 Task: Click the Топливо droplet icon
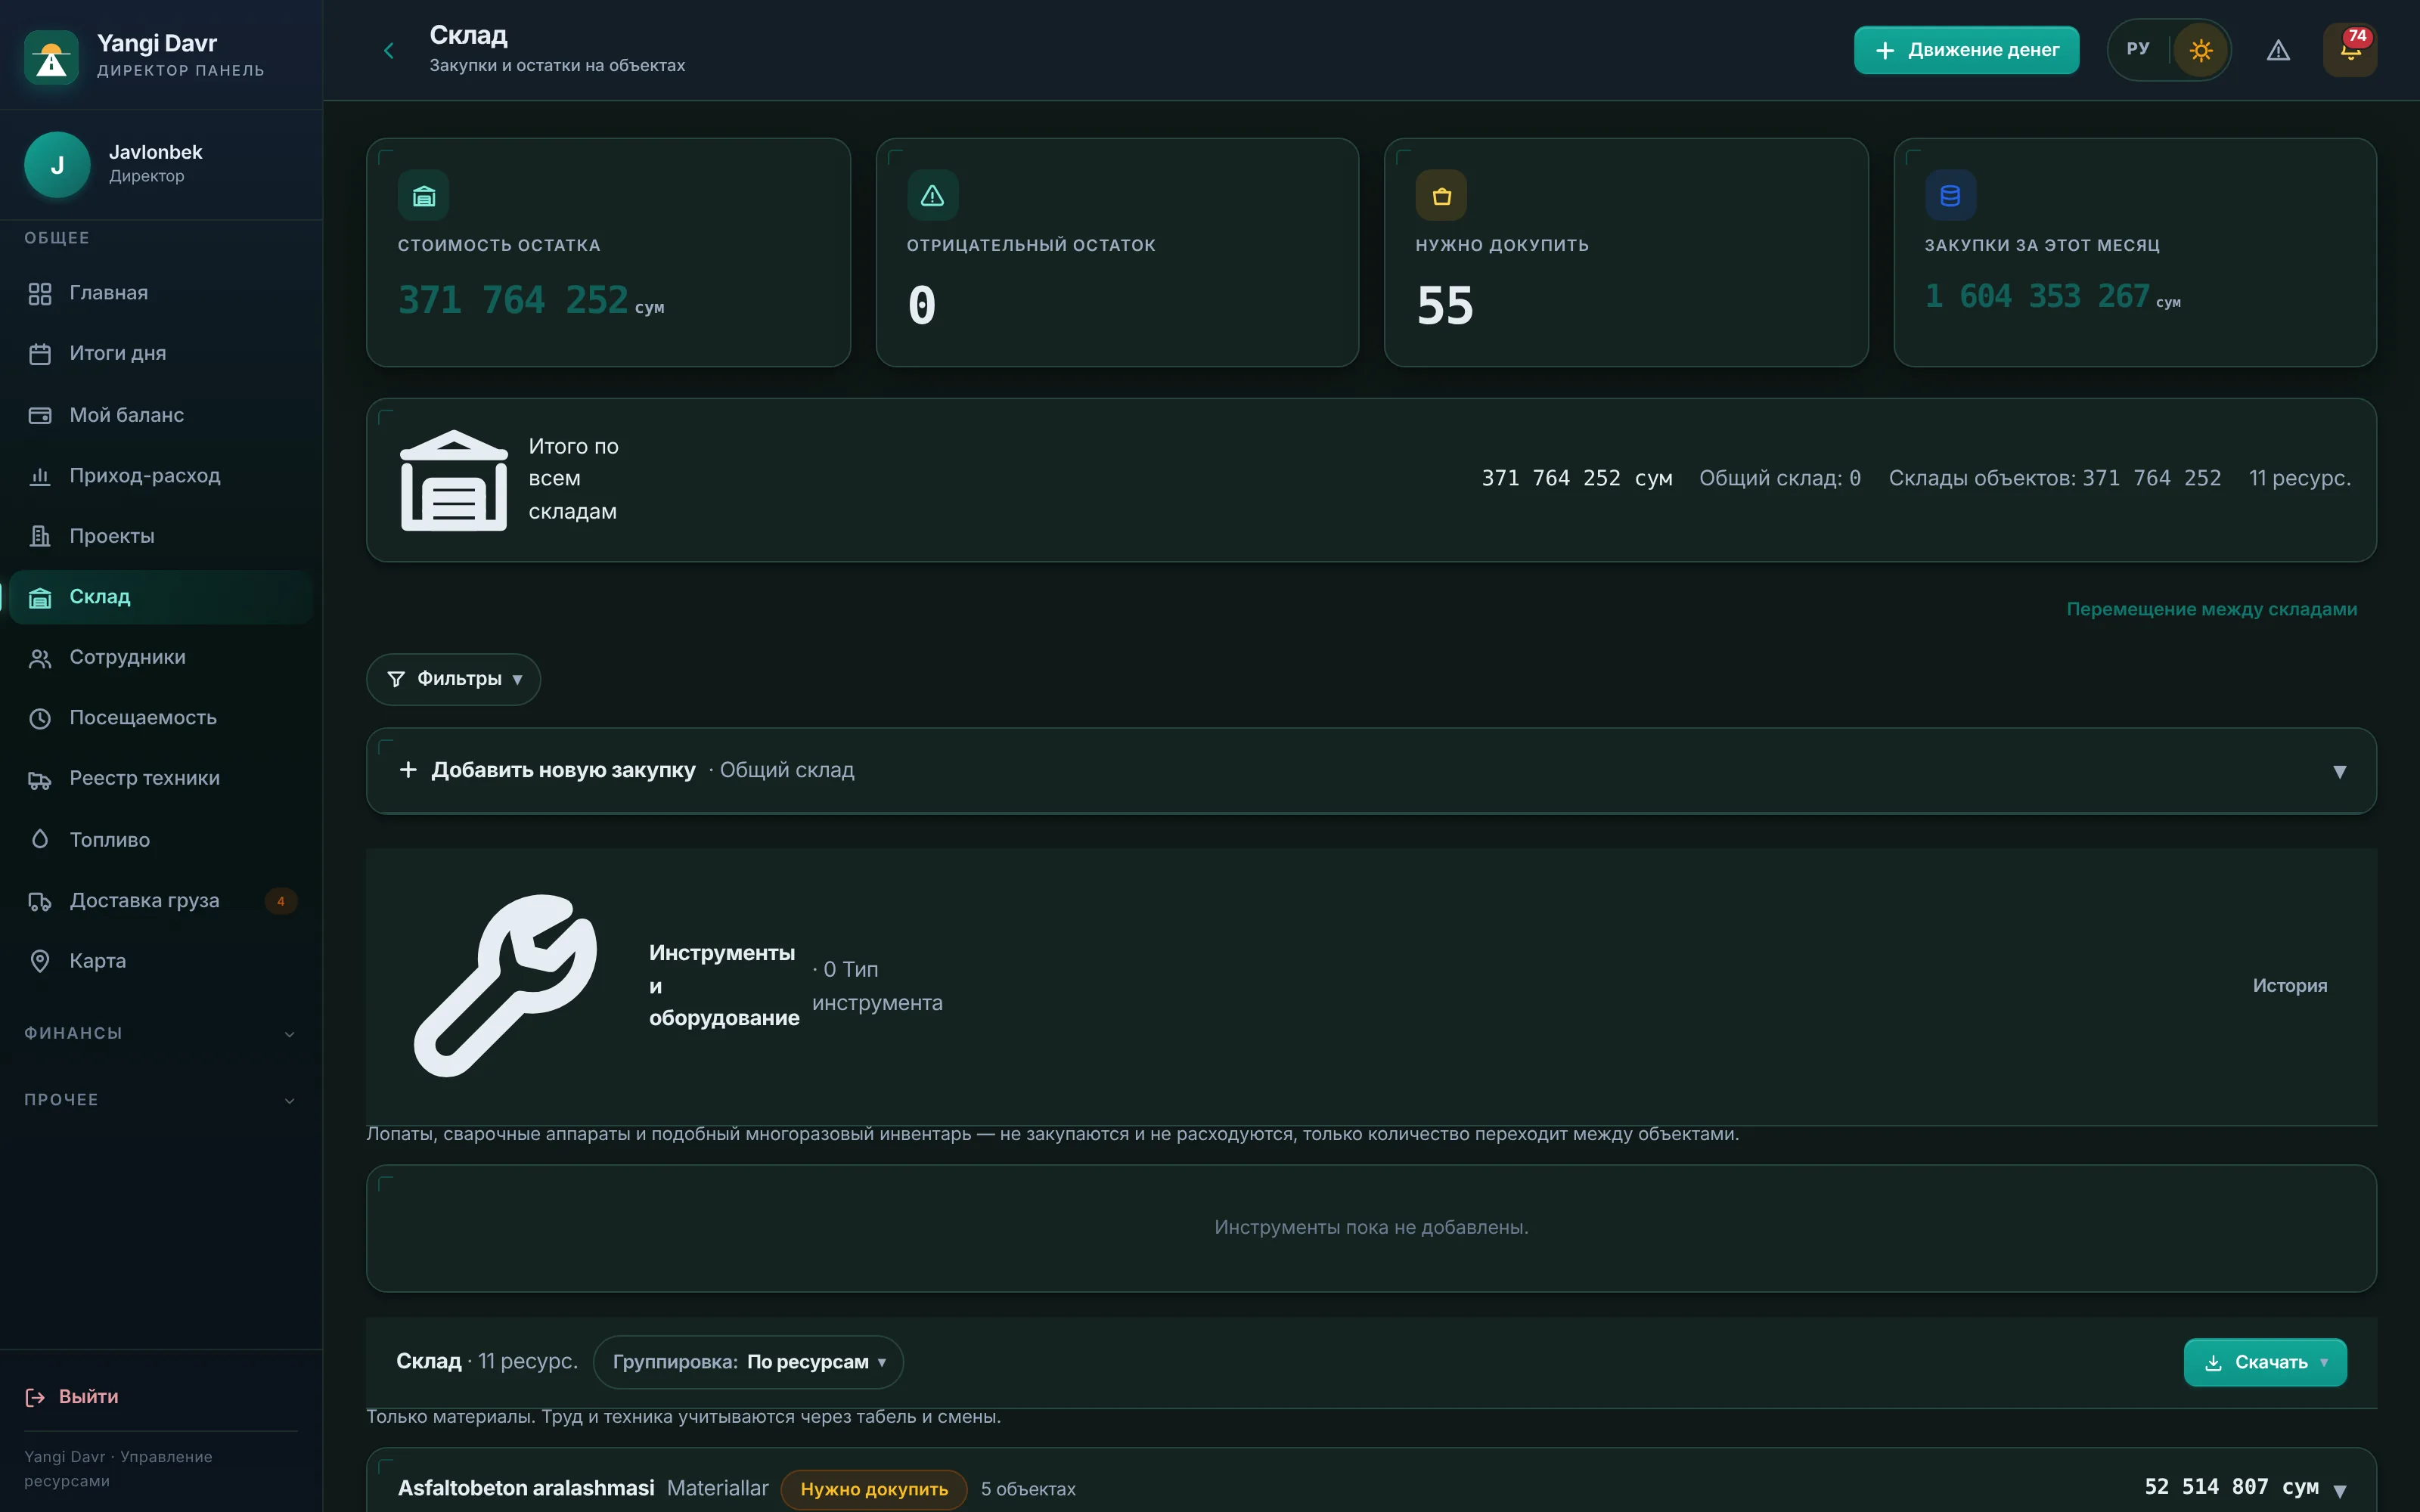(x=40, y=839)
